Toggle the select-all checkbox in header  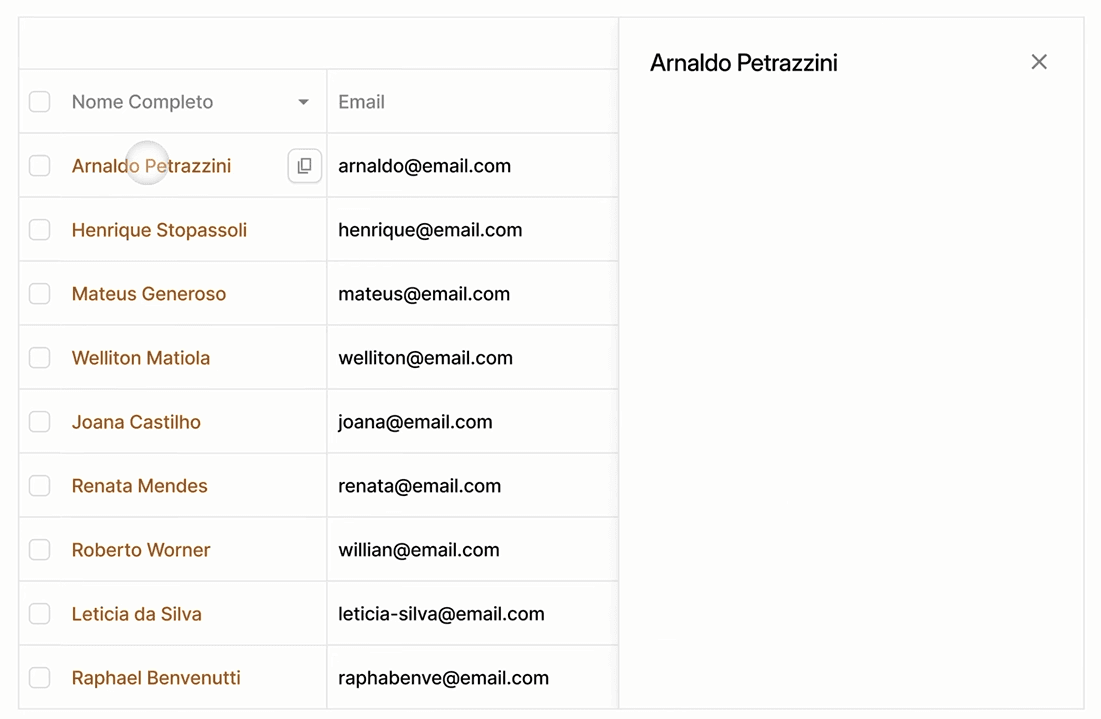(39, 102)
